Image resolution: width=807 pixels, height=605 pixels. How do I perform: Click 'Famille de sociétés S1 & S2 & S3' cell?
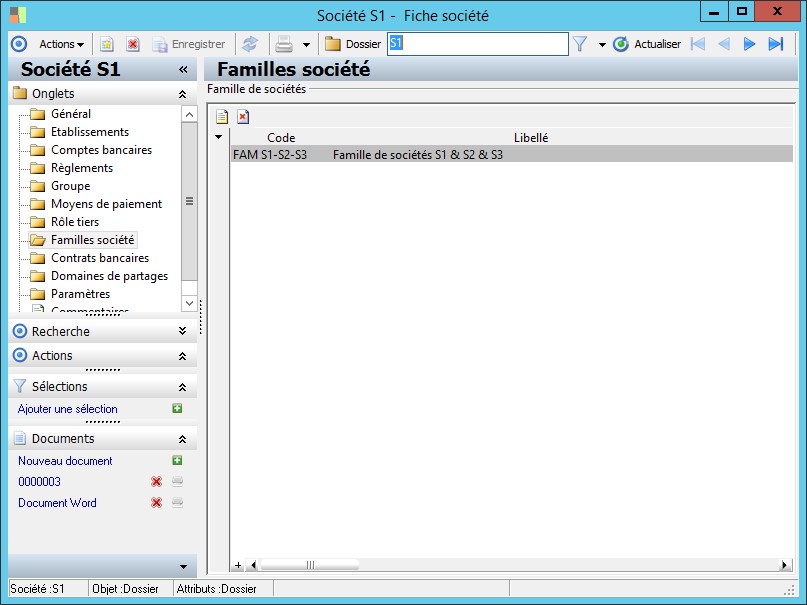pyautogui.click(x=418, y=154)
